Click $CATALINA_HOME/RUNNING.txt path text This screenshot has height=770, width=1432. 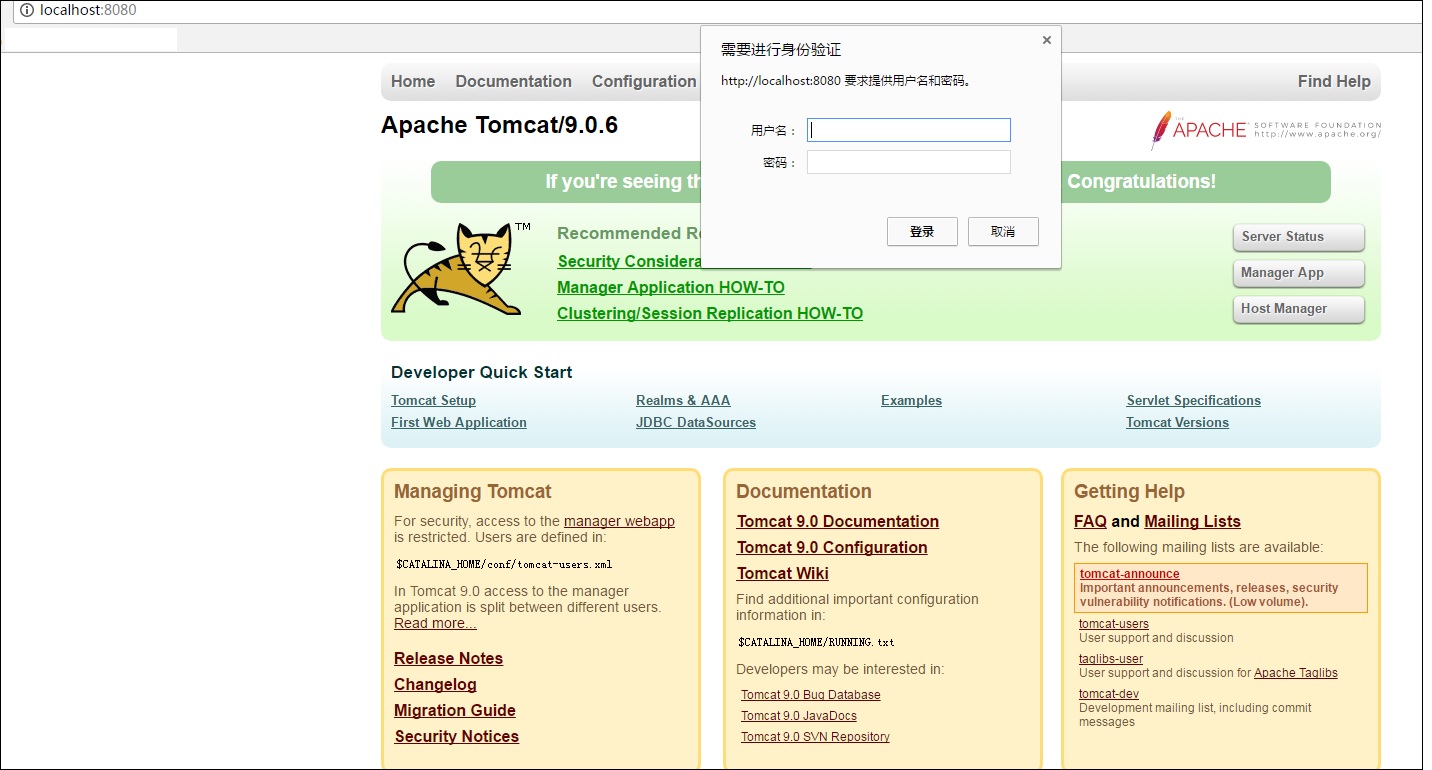pyautogui.click(x=816, y=642)
